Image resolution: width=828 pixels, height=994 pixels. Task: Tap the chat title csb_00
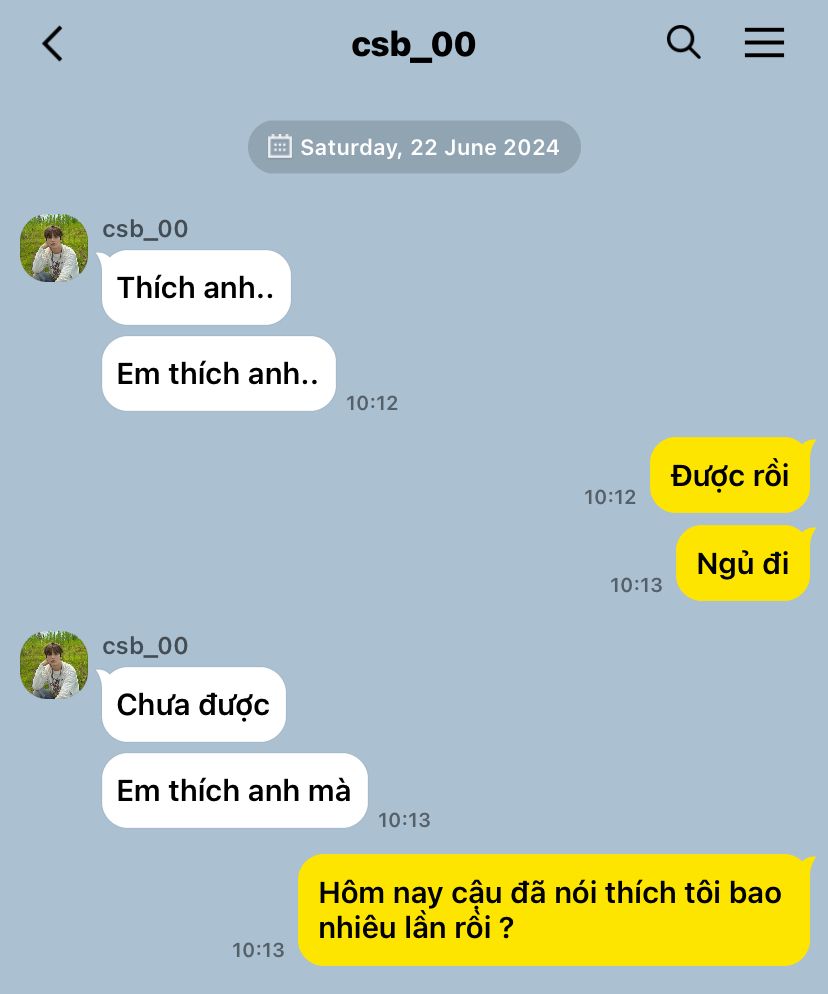413,44
